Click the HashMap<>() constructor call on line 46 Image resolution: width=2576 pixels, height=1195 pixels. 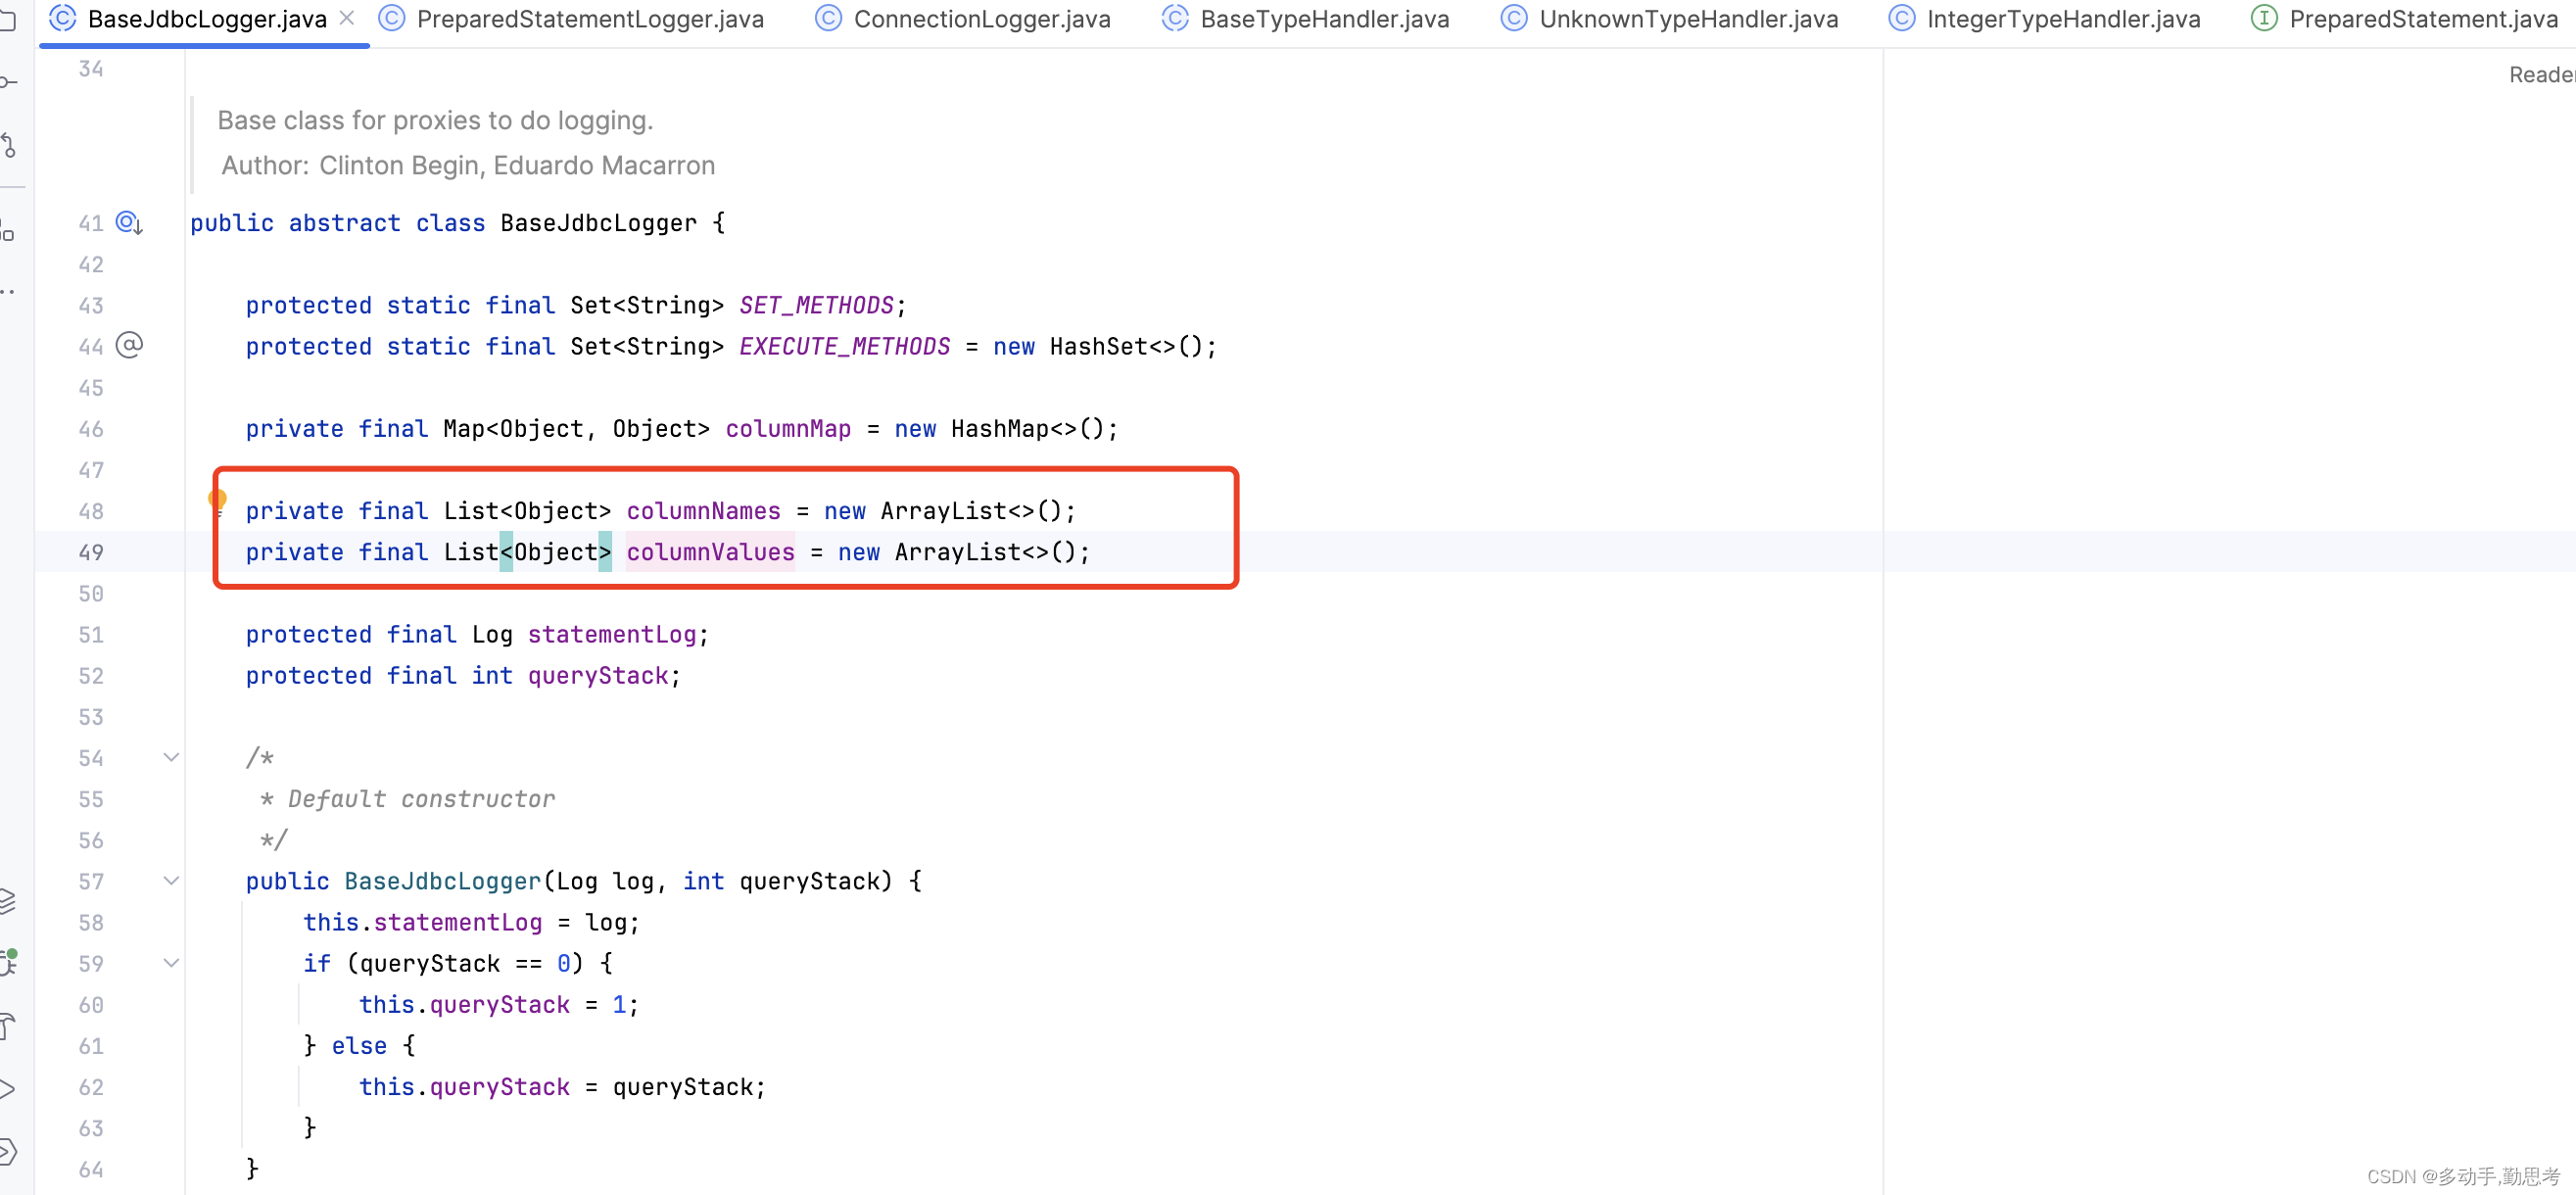click(x=1028, y=428)
